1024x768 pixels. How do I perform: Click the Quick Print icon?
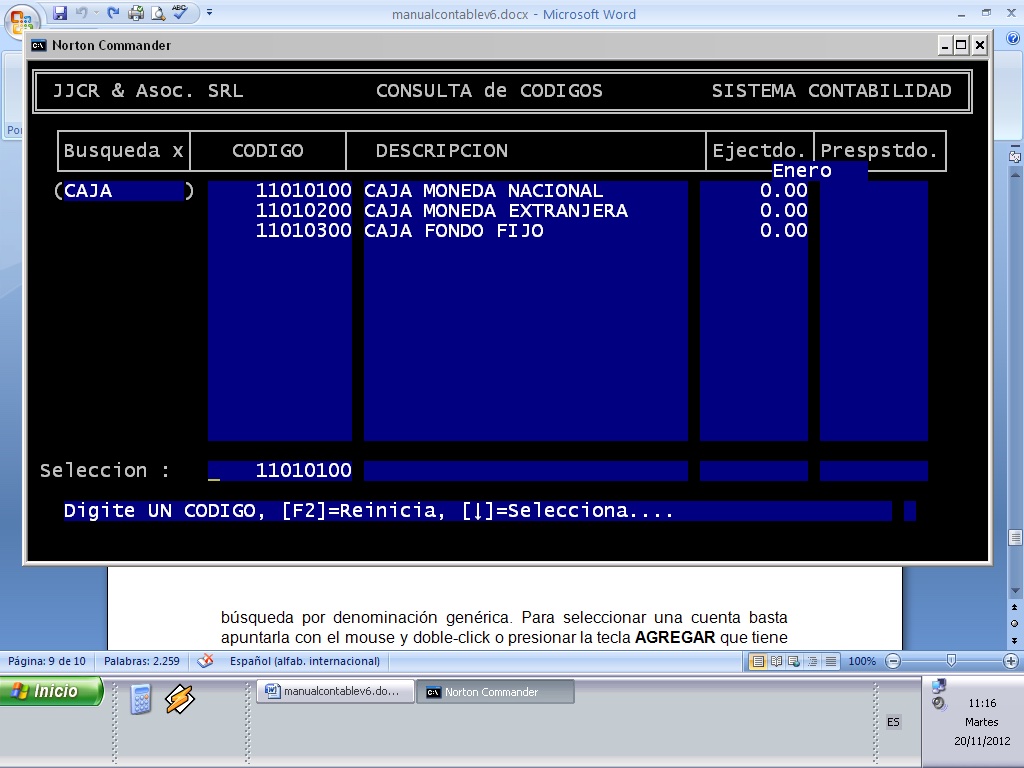(135, 12)
